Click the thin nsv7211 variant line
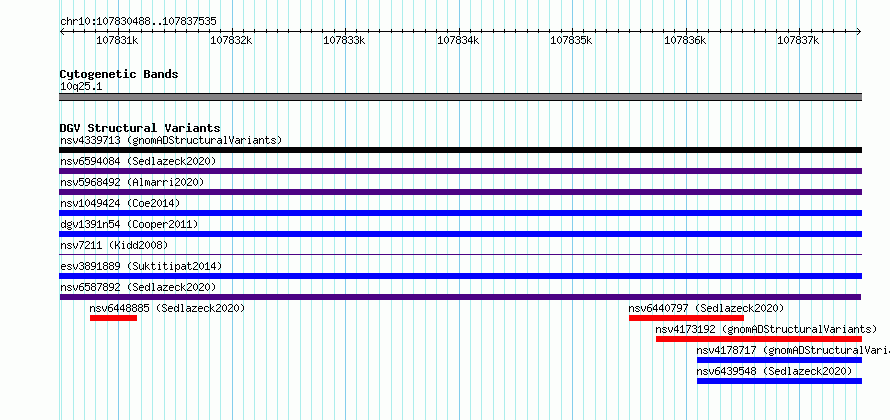The width and height of the screenshot is (890, 420). 460,254
